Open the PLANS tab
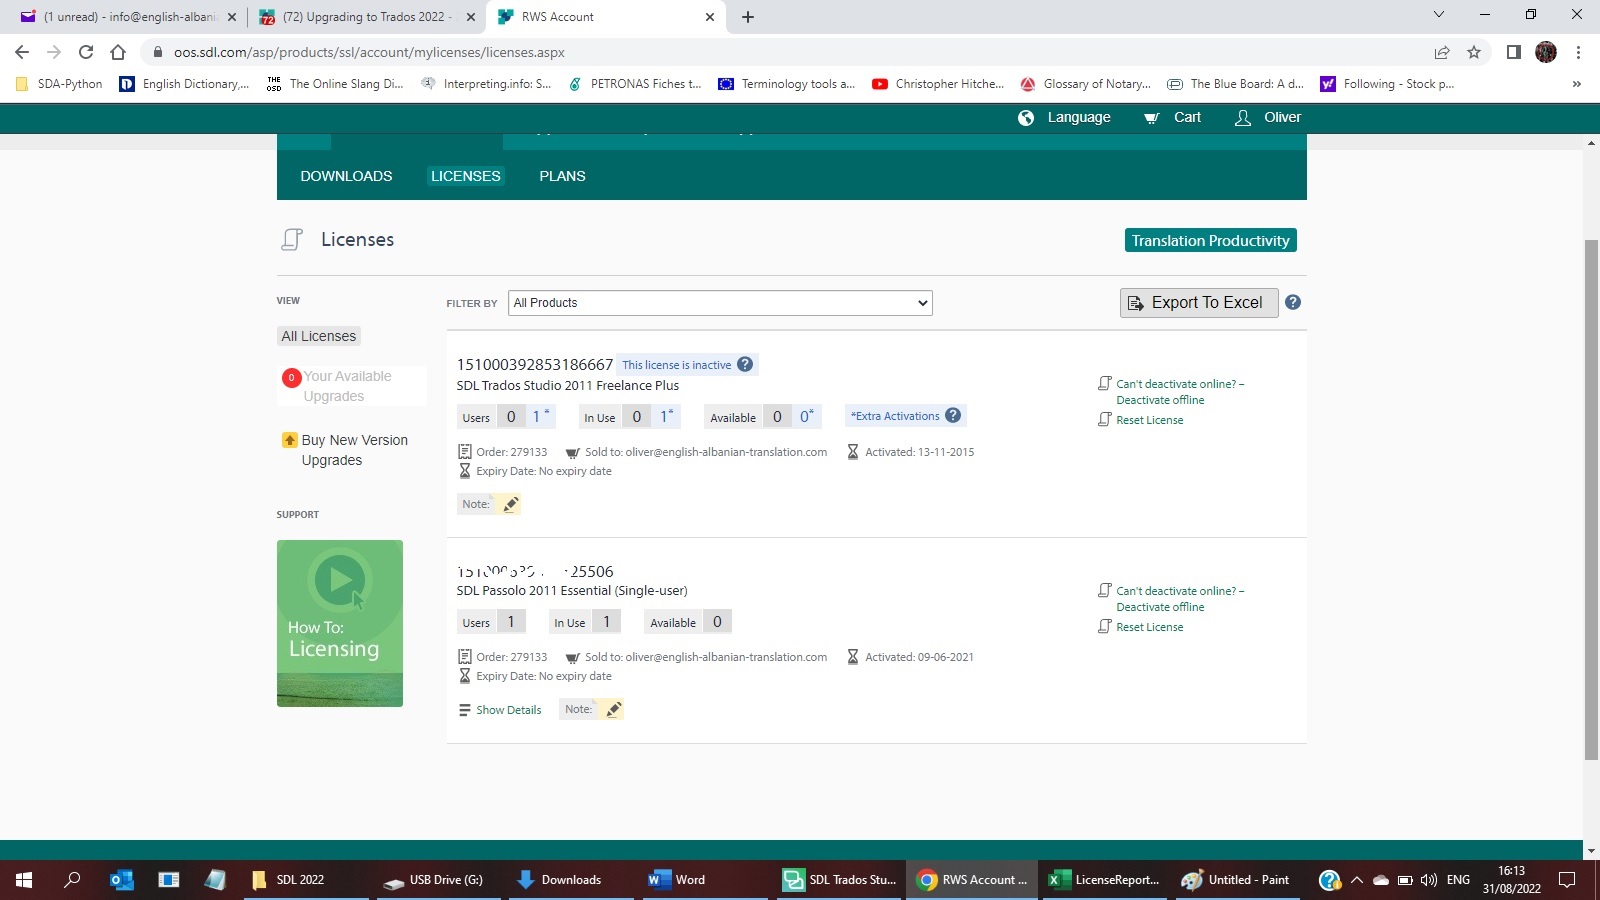The width and height of the screenshot is (1600, 900). pyautogui.click(x=562, y=176)
